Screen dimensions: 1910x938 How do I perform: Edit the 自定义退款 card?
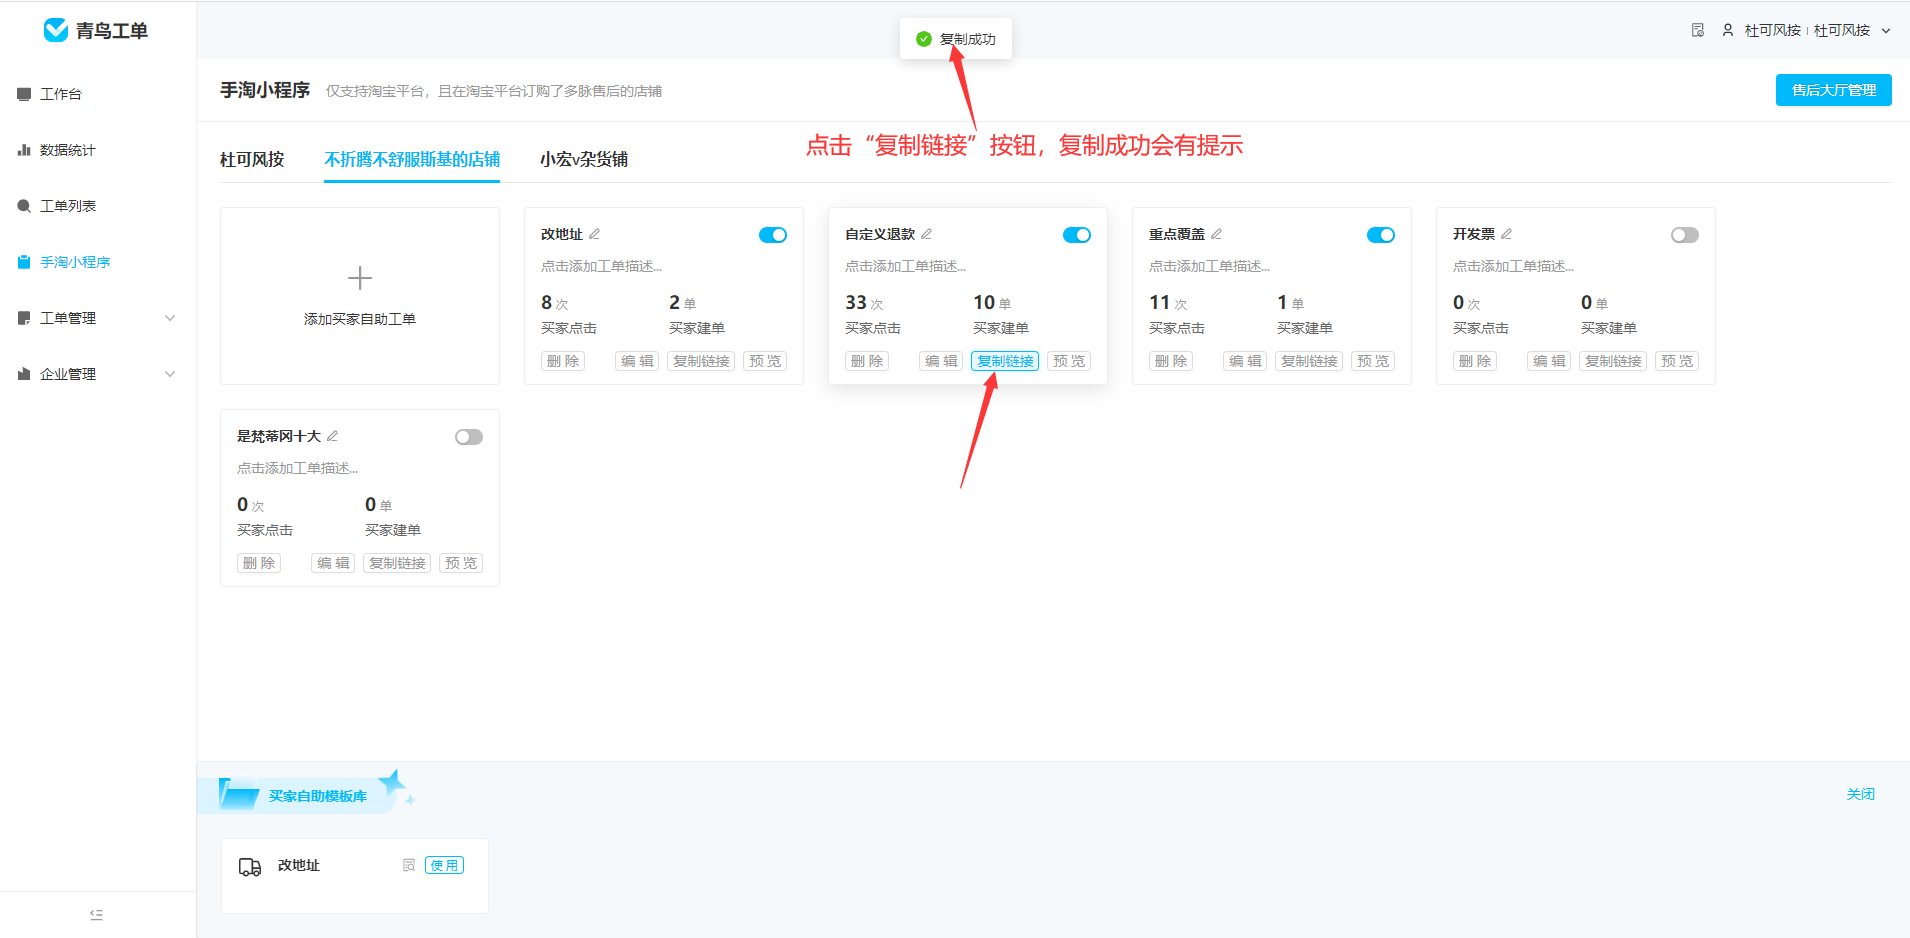(x=941, y=361)
